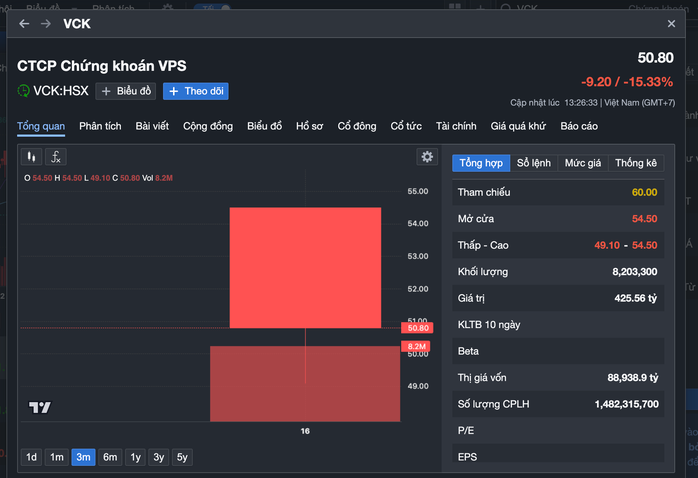Show the Thống kê panel tab

click(x=636, y=163)
